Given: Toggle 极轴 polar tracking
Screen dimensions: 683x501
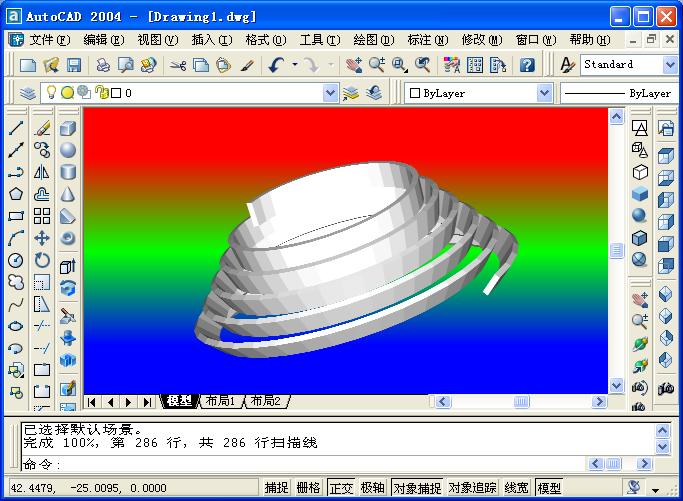Looking at the screenshot, I should point(372,487).
